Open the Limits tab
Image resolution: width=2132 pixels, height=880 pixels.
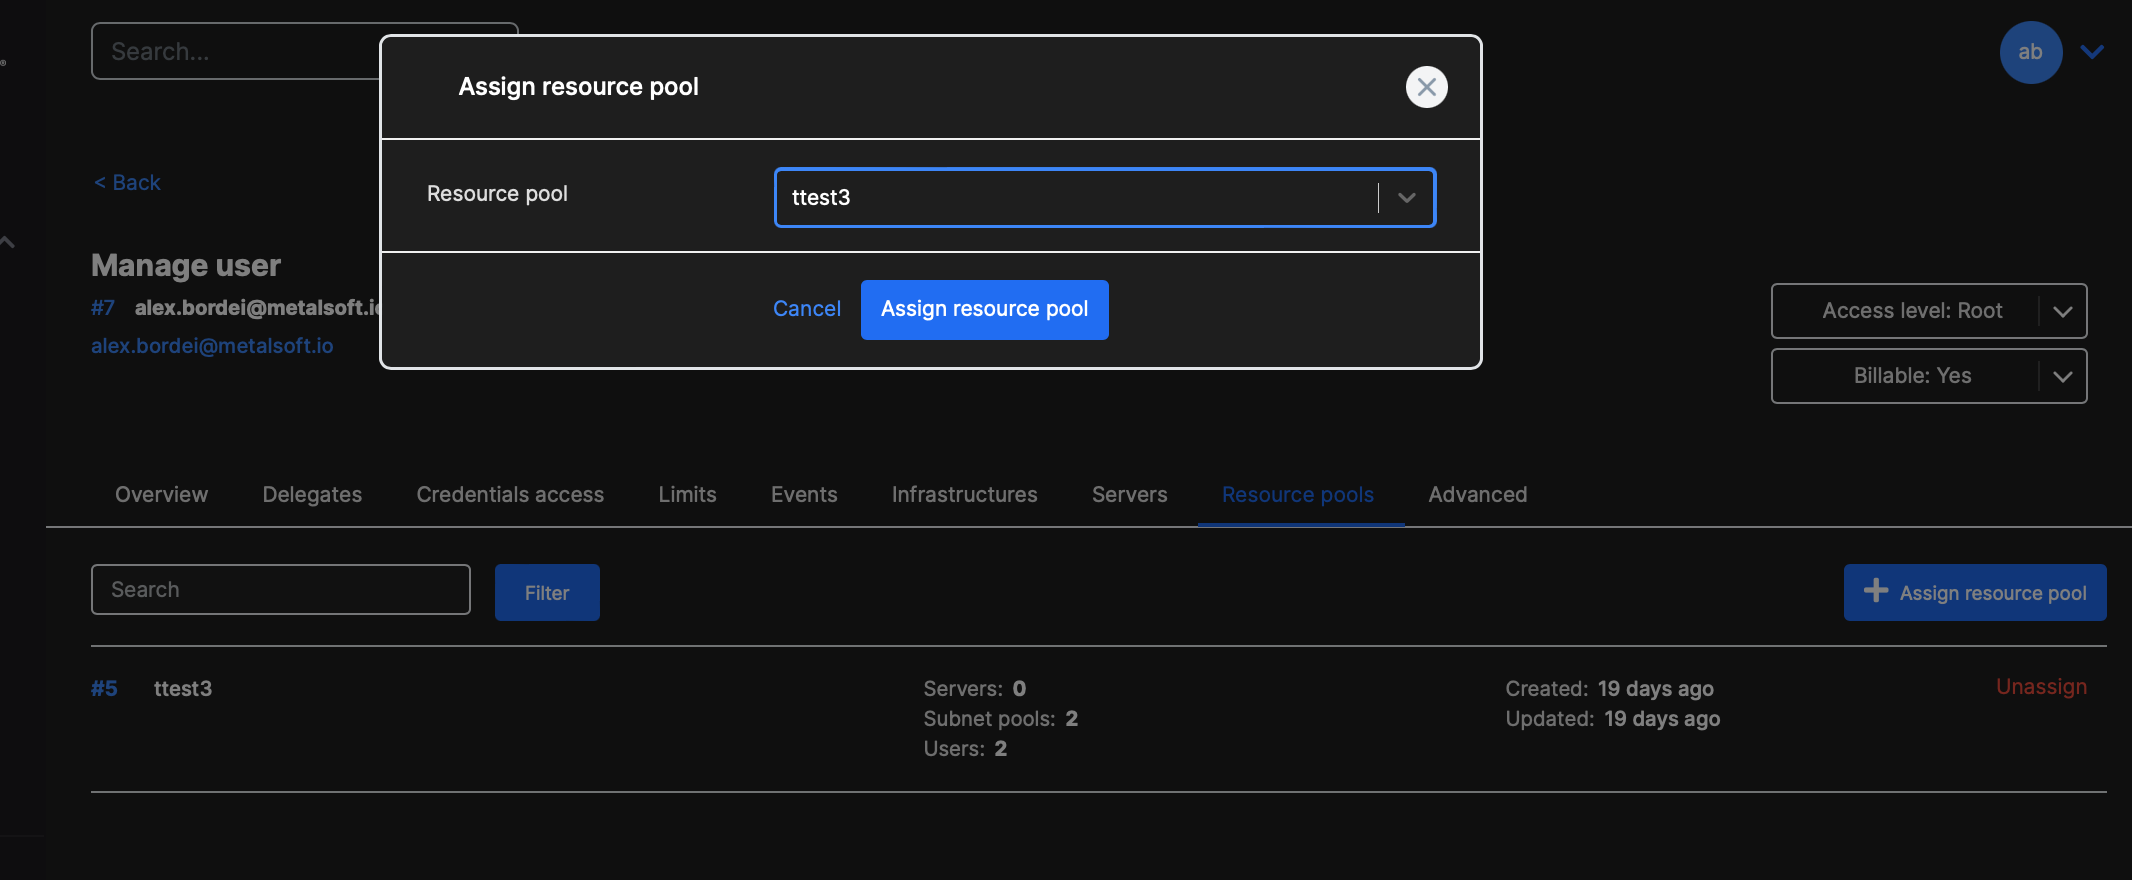pyautogui.click(x=687, y=494)
